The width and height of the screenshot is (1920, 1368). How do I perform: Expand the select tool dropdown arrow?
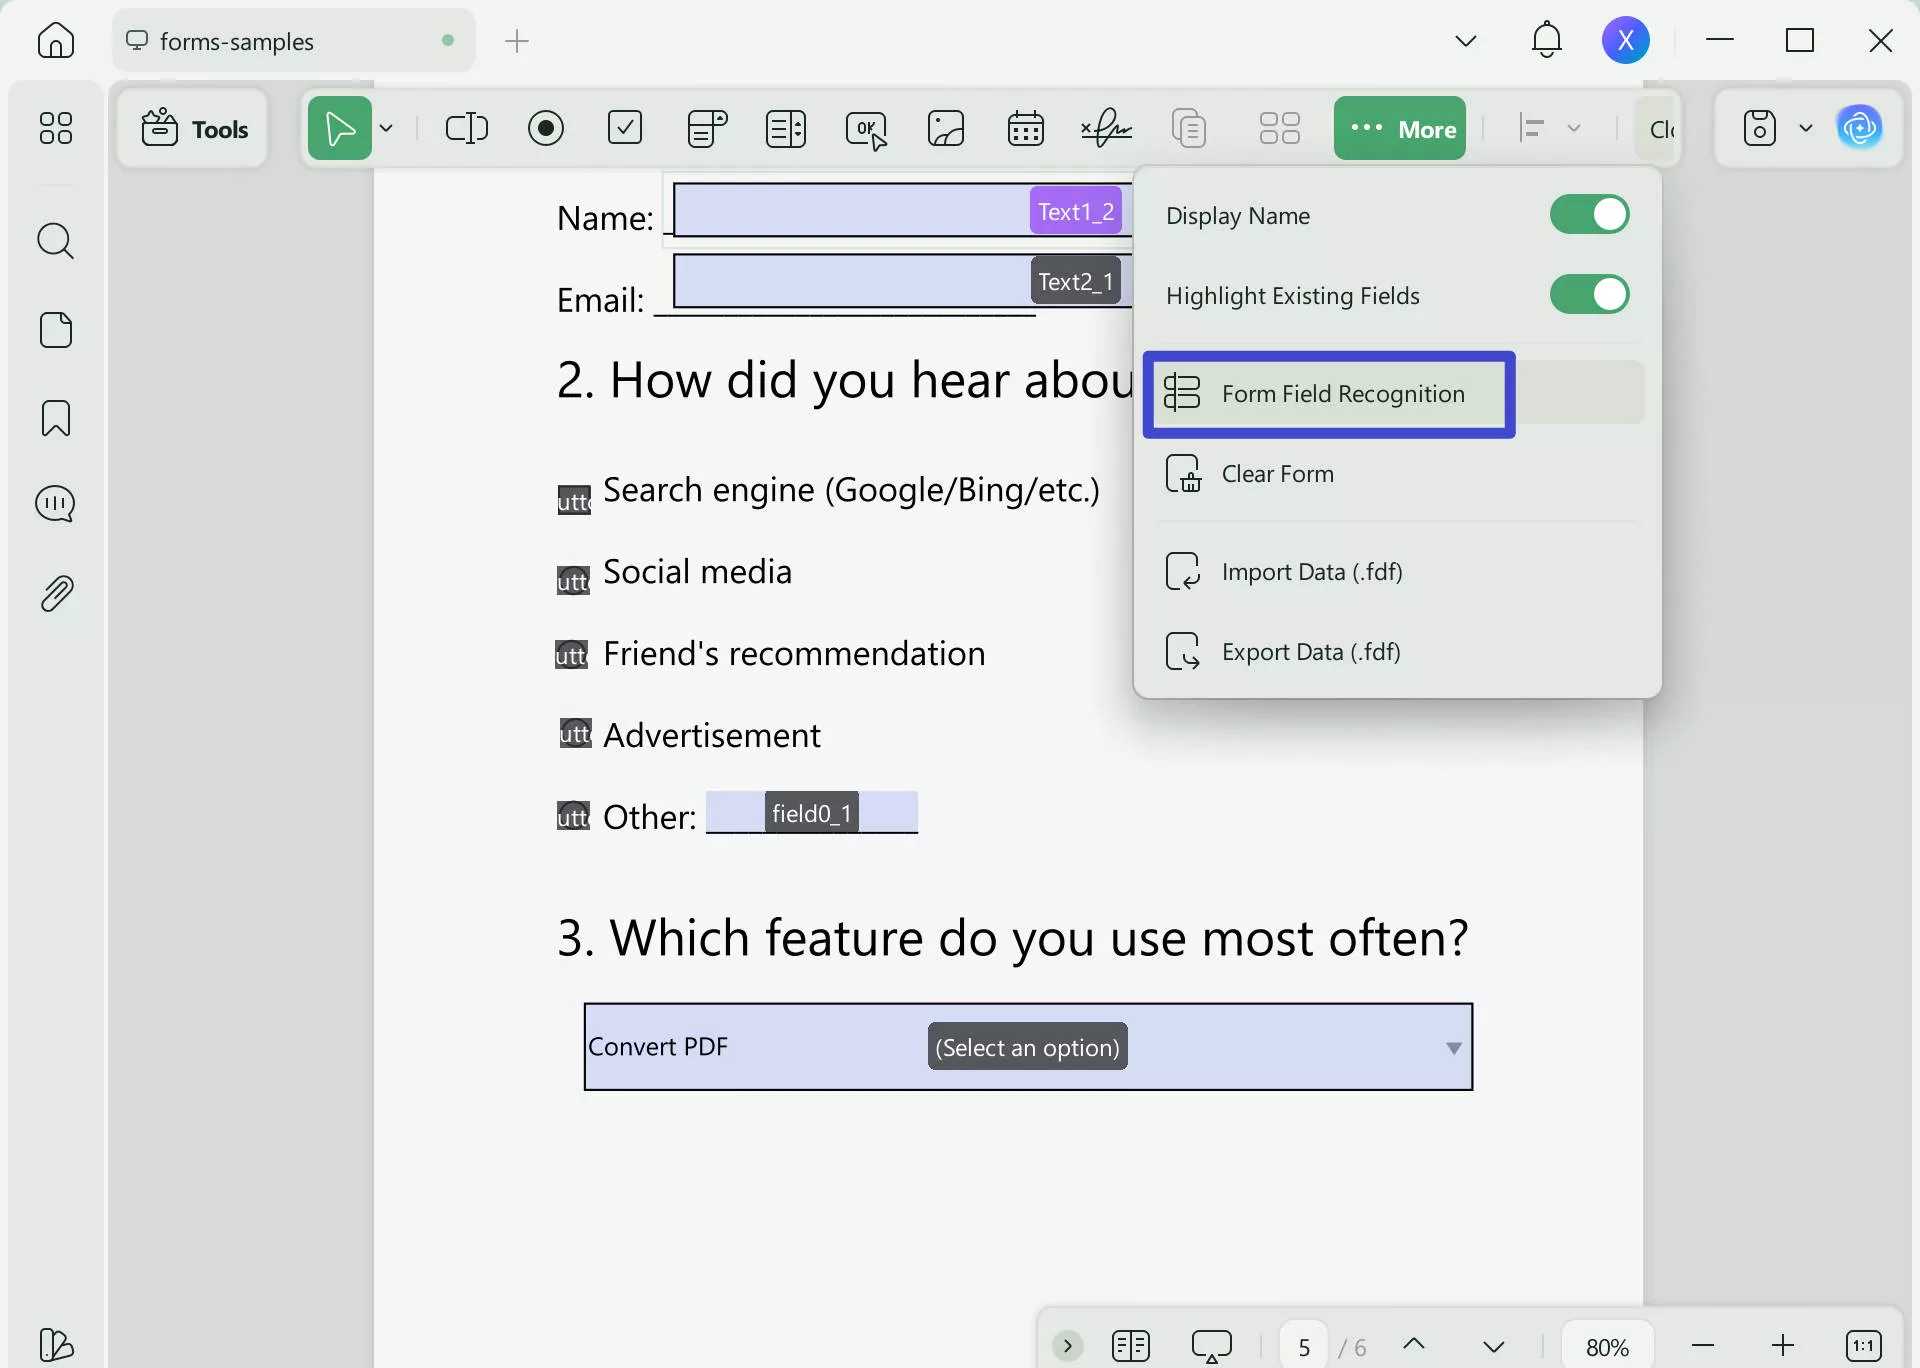click(x=388, y=128)
